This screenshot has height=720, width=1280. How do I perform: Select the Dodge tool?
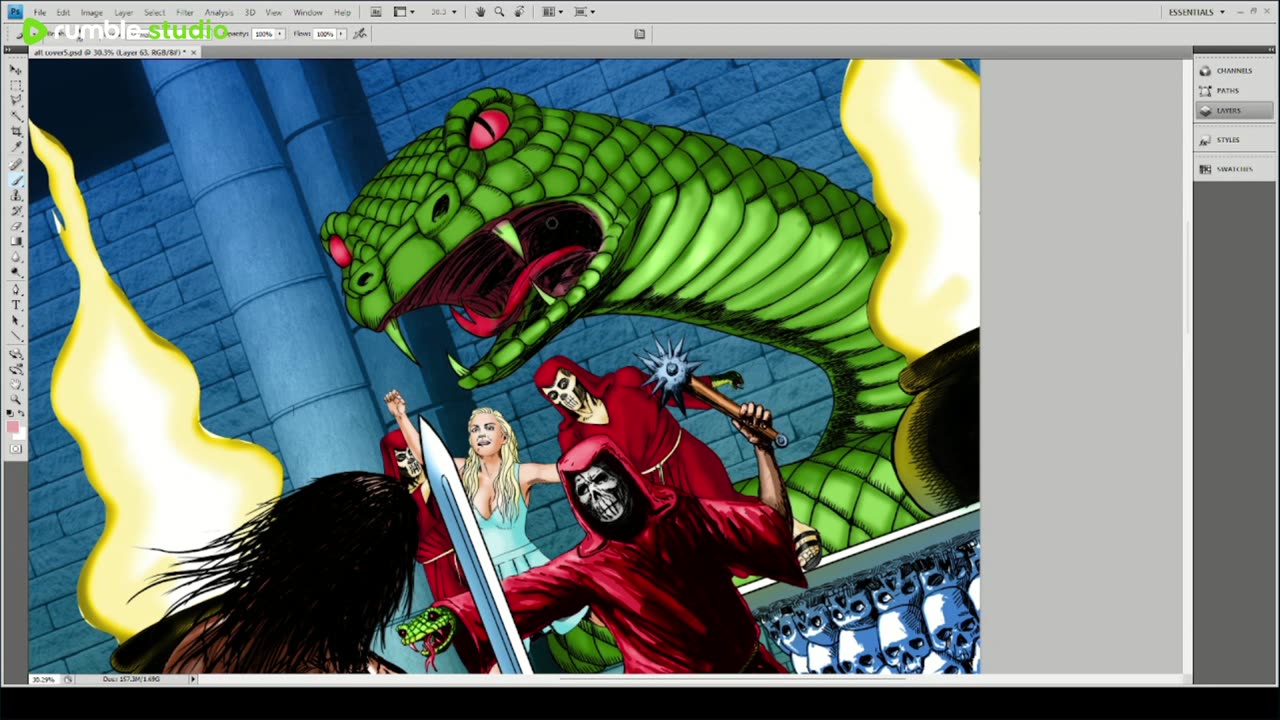pos(16,271)
